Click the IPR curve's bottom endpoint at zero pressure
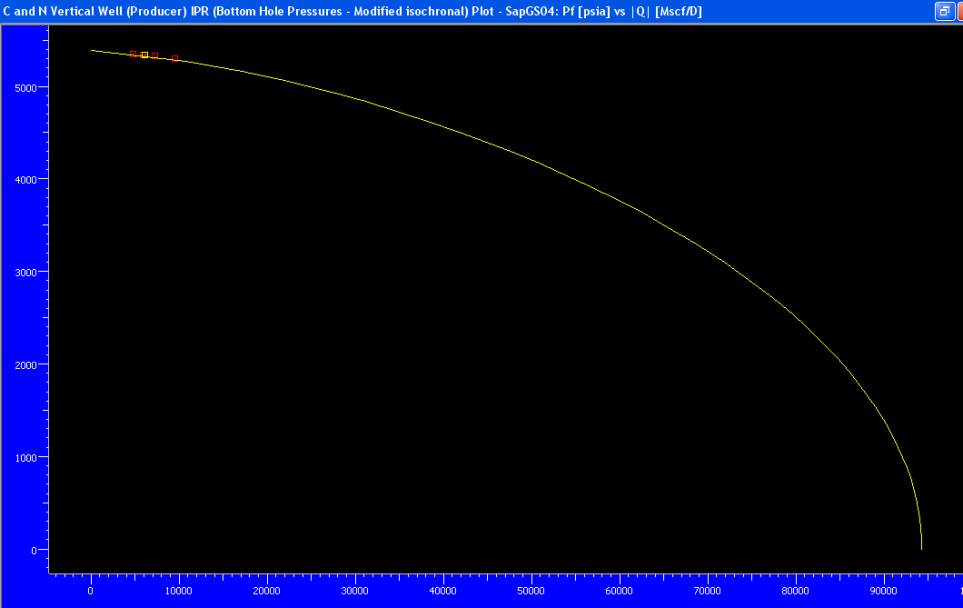 click(x=921, y=548)
